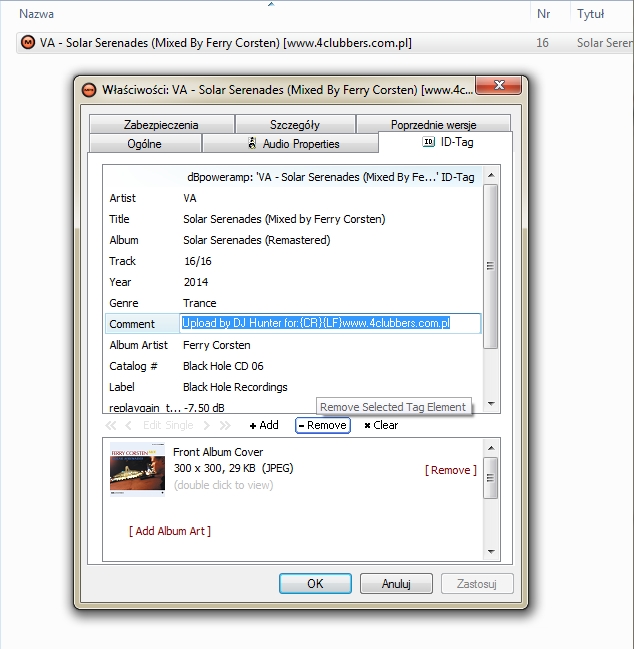Image resolution: width=634 pixels, height=649 pixels.
Task: Cancel the dialog with Anuluj
Action: 396,584
